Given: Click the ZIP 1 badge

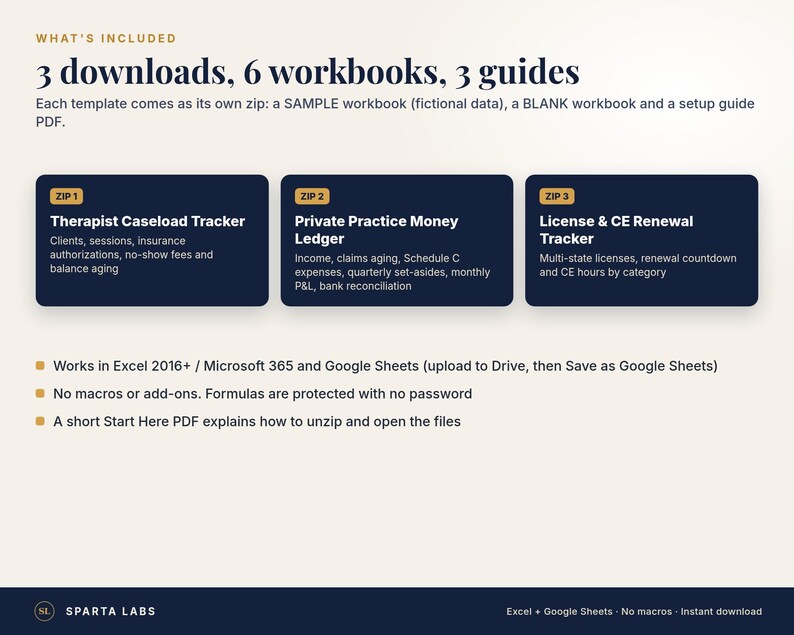Looking at the screenshot, I should [x=66, y=196].
